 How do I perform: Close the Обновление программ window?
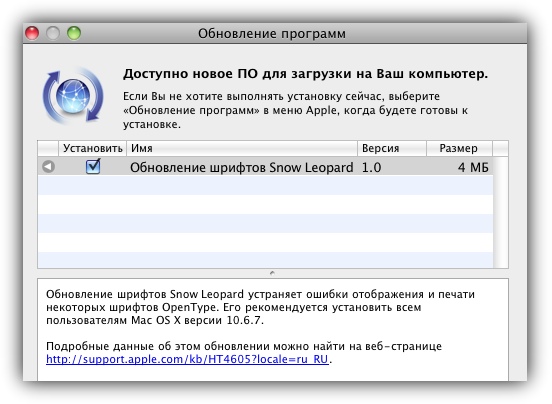pyautogui.click(x=32, y=33)
